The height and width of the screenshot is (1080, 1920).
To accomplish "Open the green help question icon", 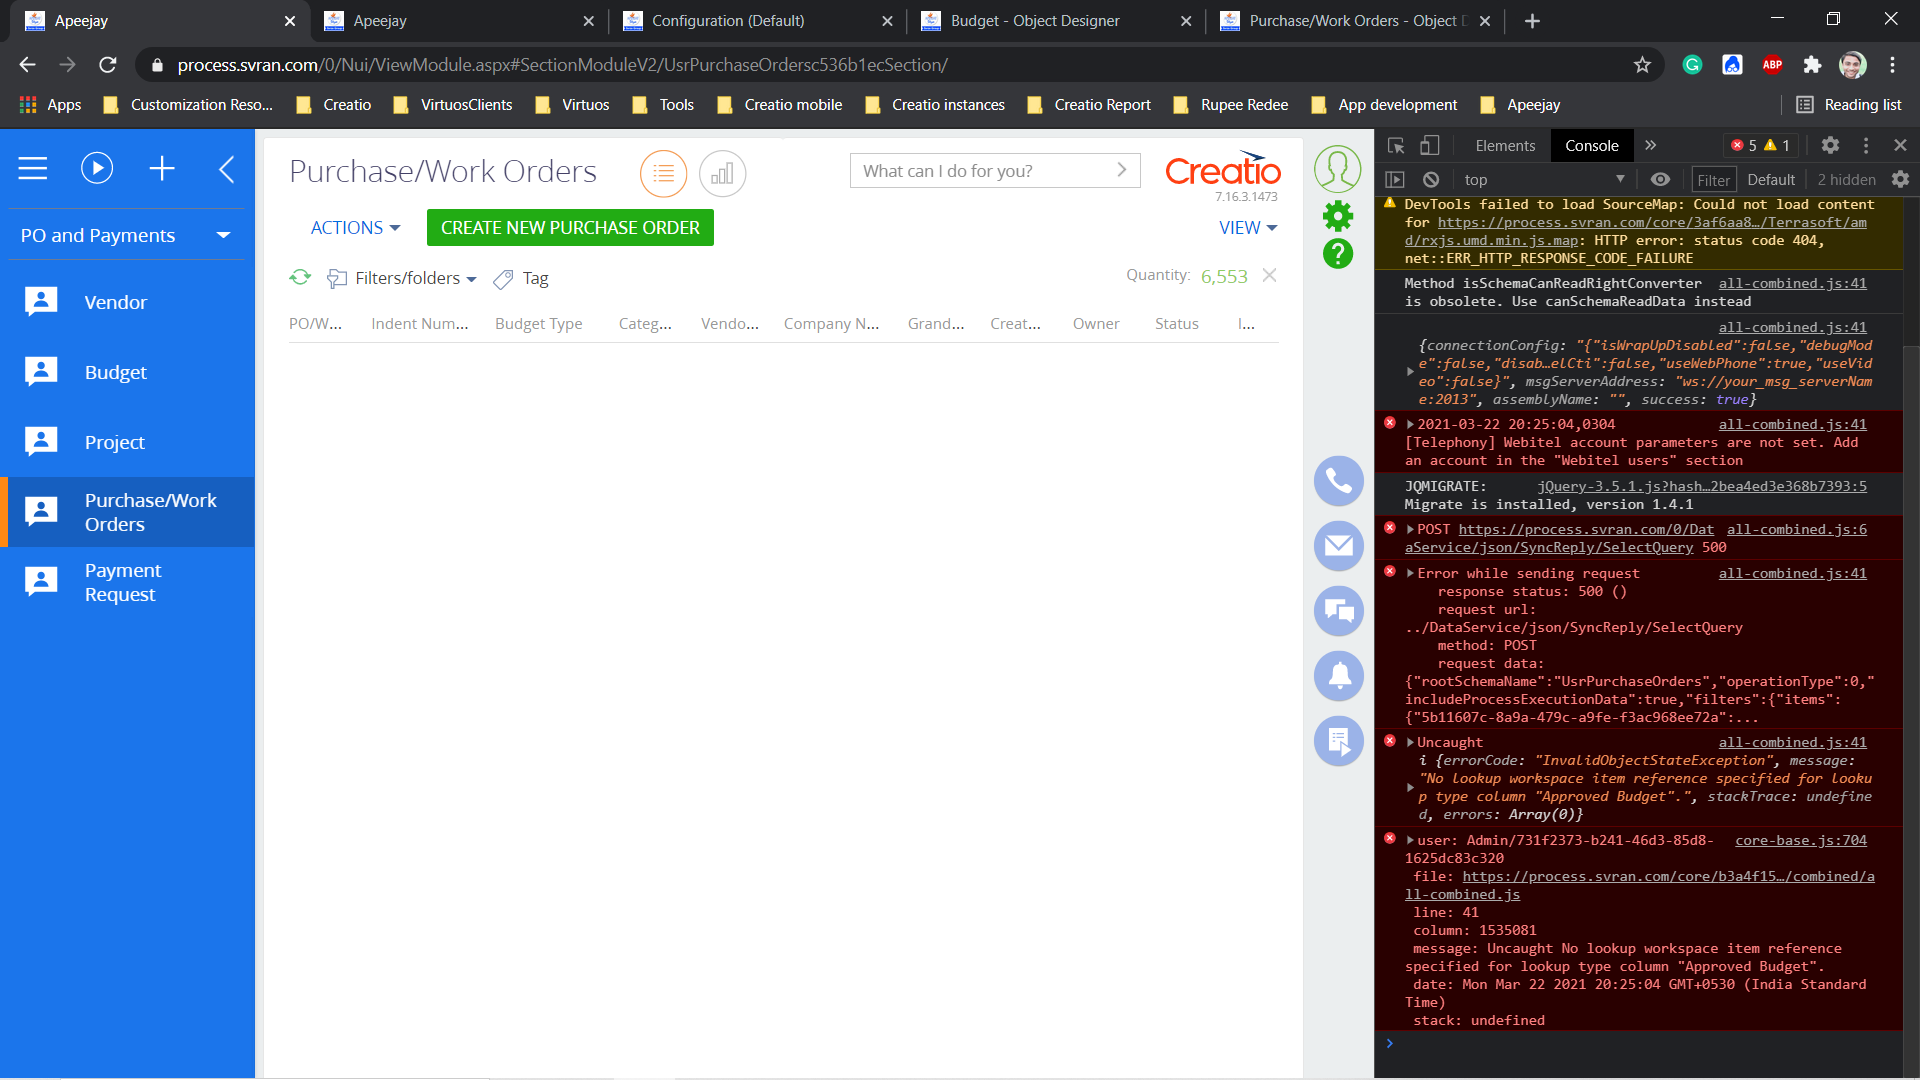I will coord(1338,254).
